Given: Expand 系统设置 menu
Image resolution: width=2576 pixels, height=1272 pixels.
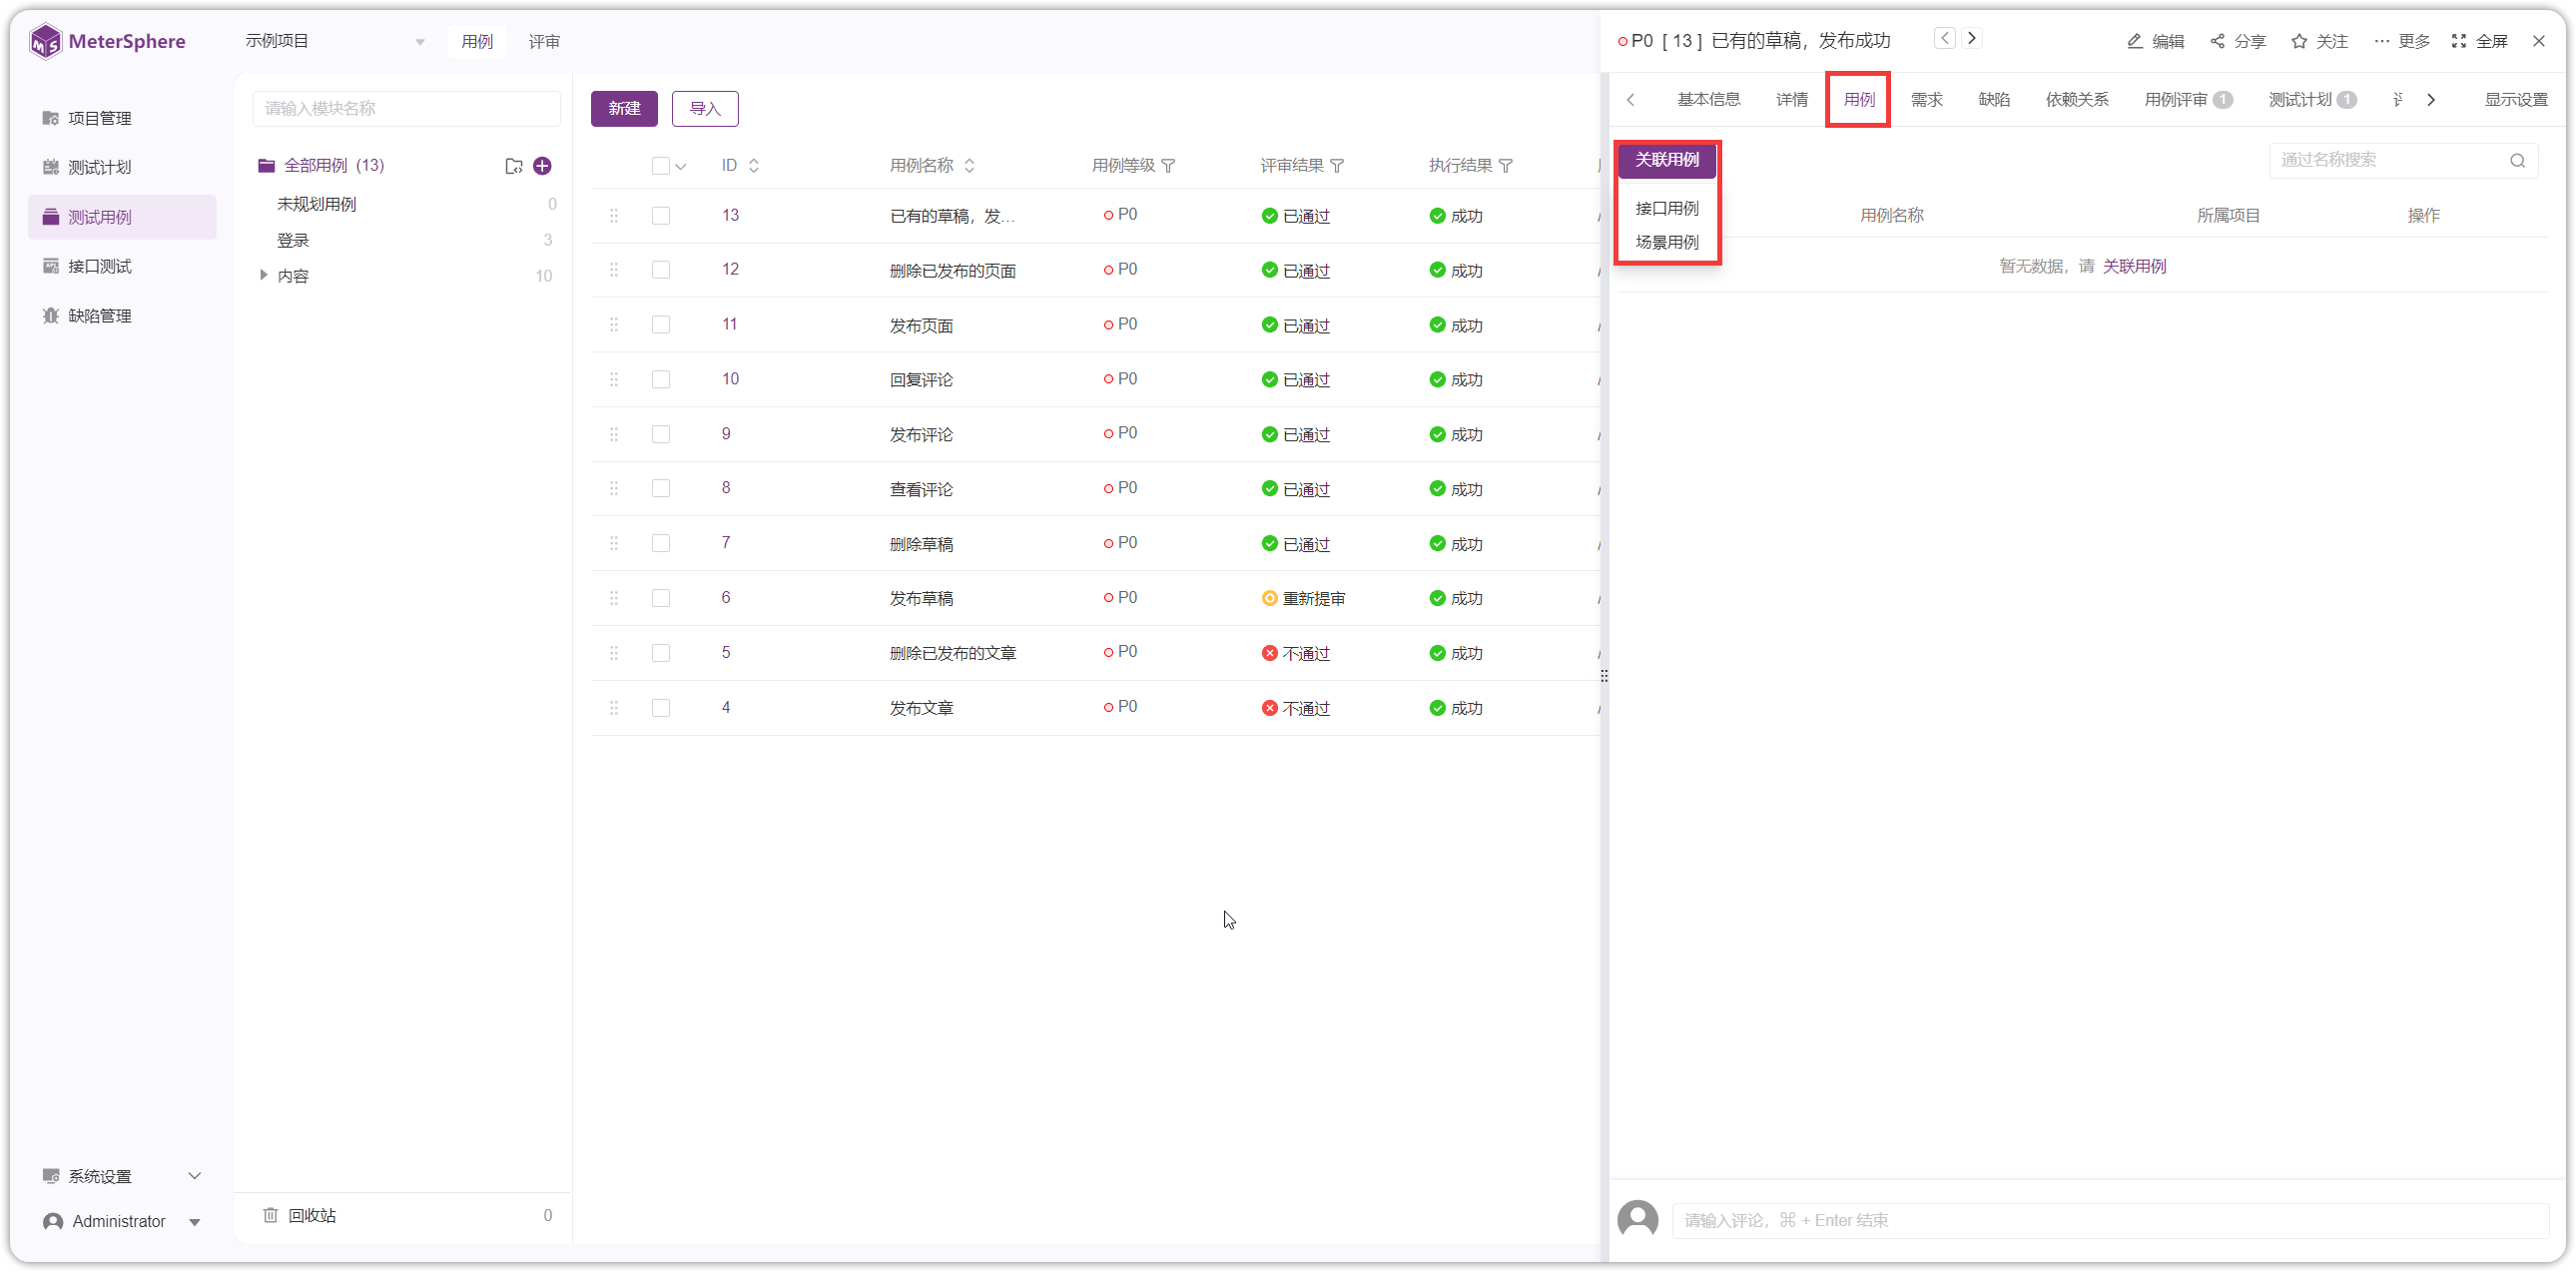Looking at the screenshot, I should (122, 1176).
